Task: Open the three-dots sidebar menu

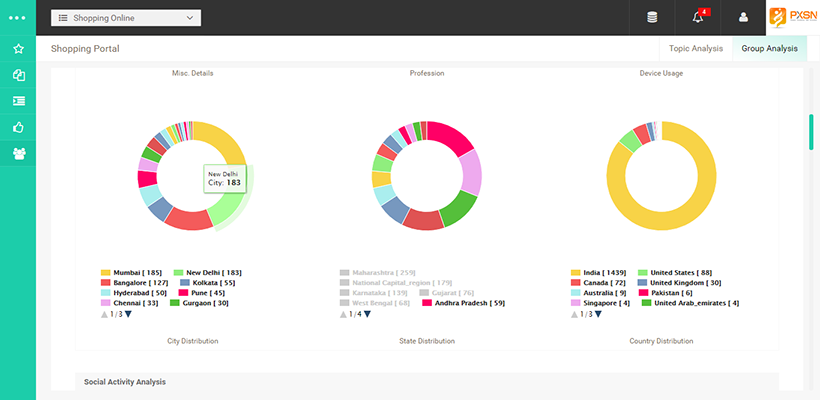Action: 17,18
